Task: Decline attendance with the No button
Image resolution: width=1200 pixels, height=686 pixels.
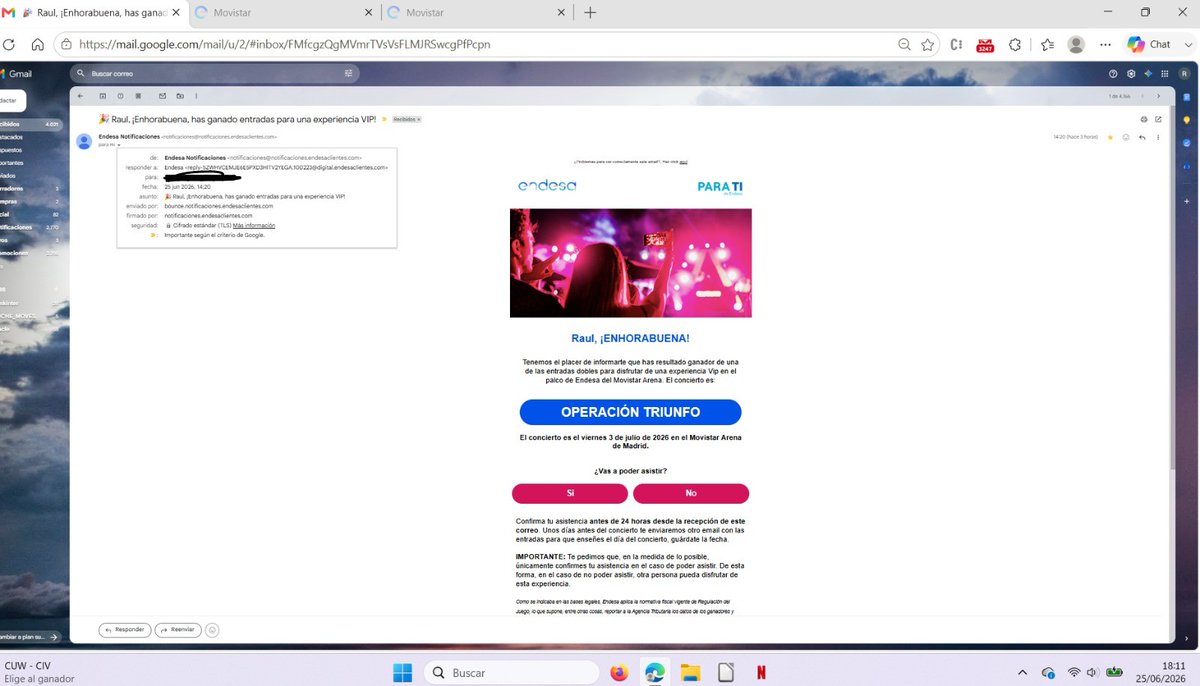Action: click(691, 493)
